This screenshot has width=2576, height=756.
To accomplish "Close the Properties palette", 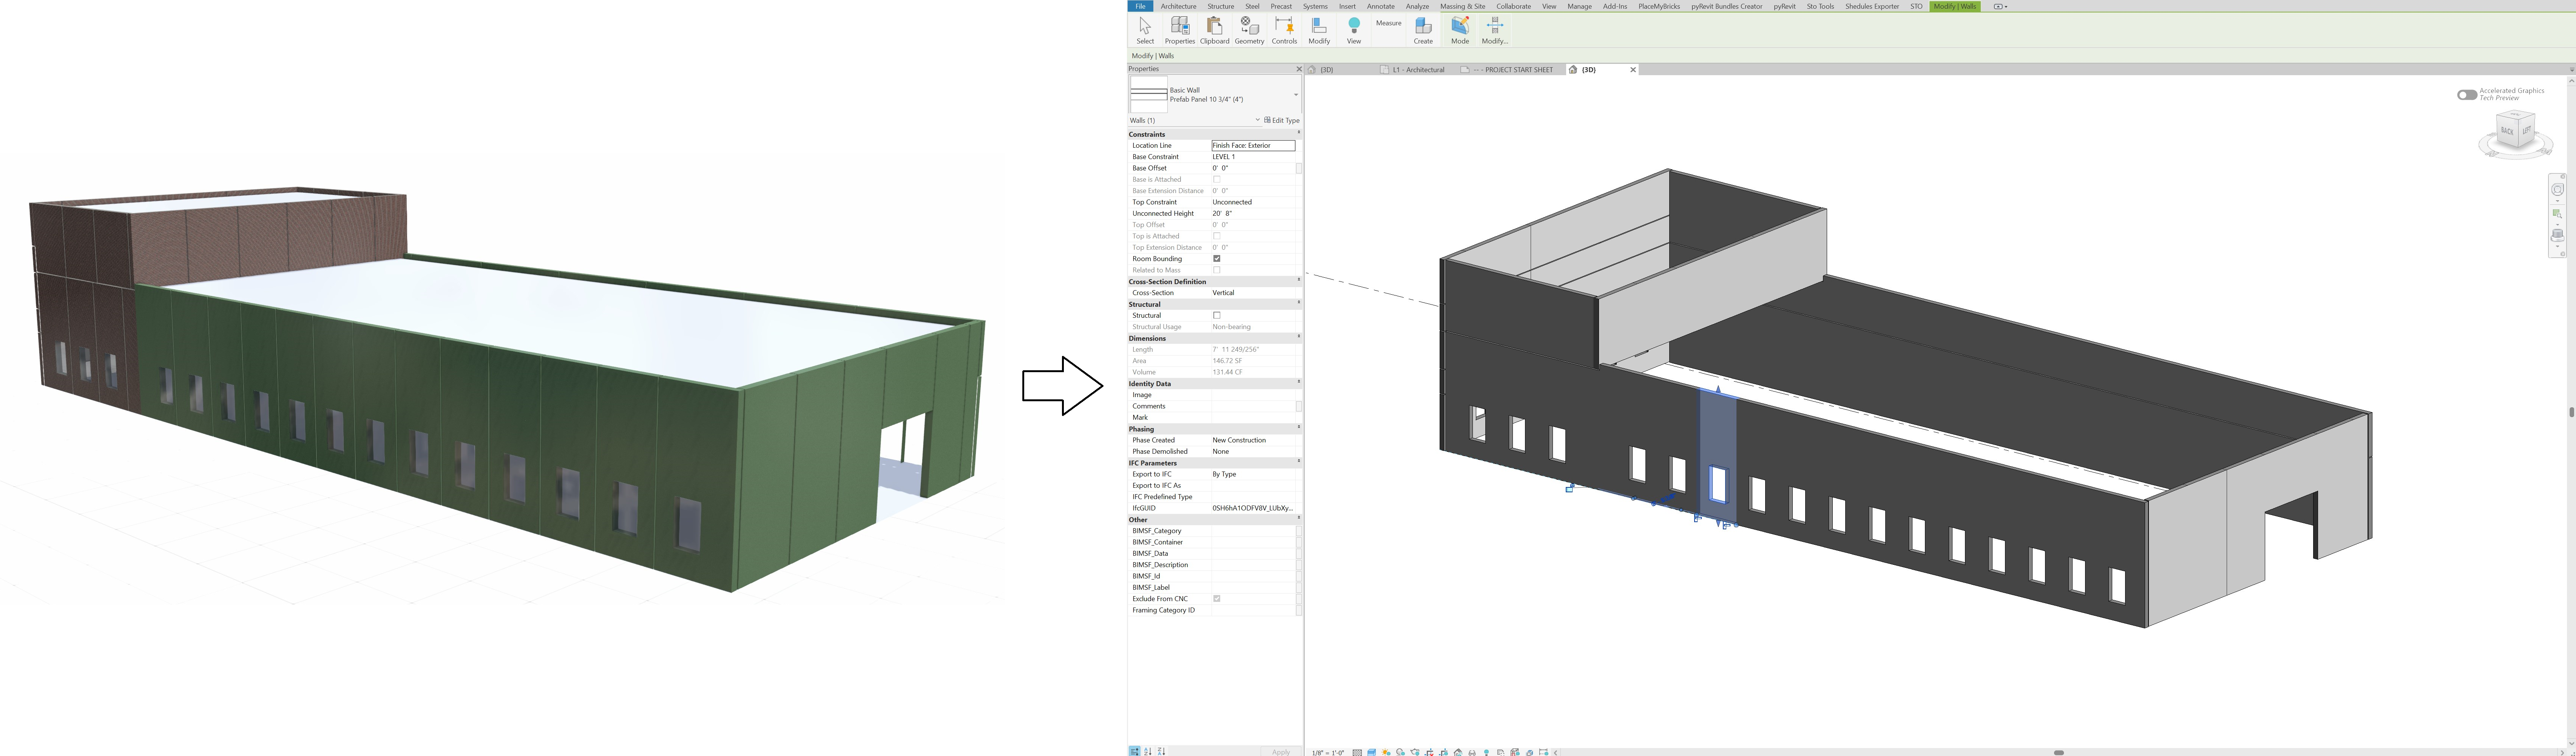I will click(x=1299, y=69).
